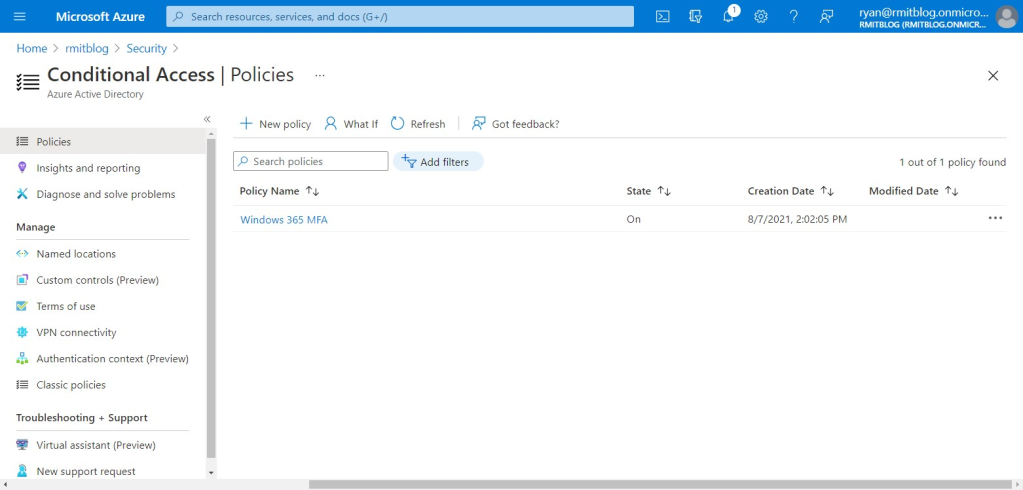Click the Search policies field

click(x=311, y=161)
